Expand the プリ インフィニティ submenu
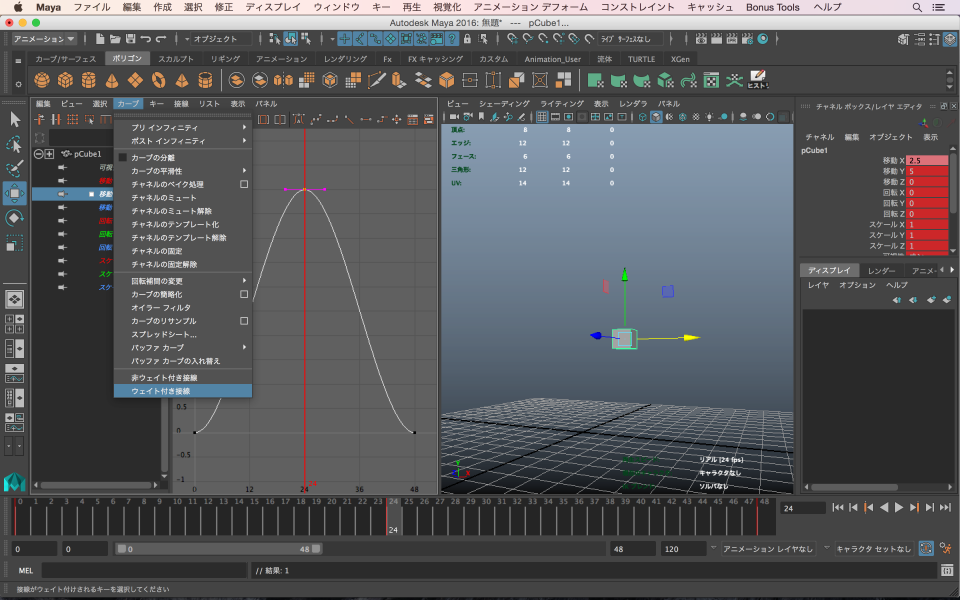The image size is (960, 600). coord(183,127)
